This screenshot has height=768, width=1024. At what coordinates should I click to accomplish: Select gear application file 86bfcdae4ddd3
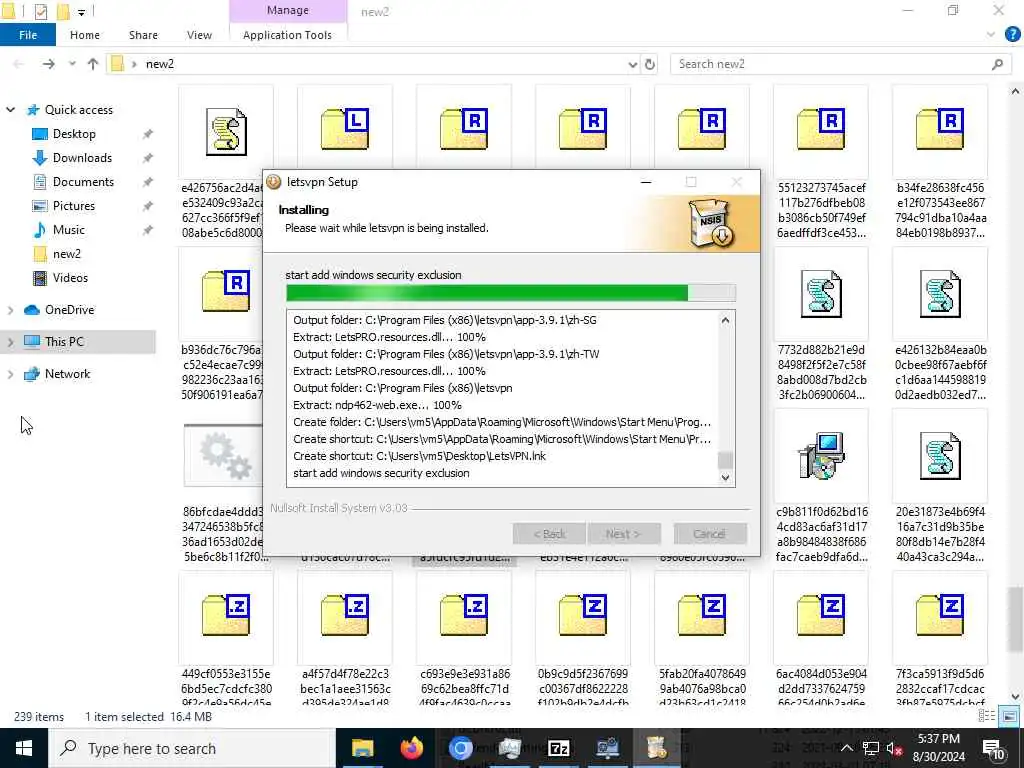coord(223,456)
